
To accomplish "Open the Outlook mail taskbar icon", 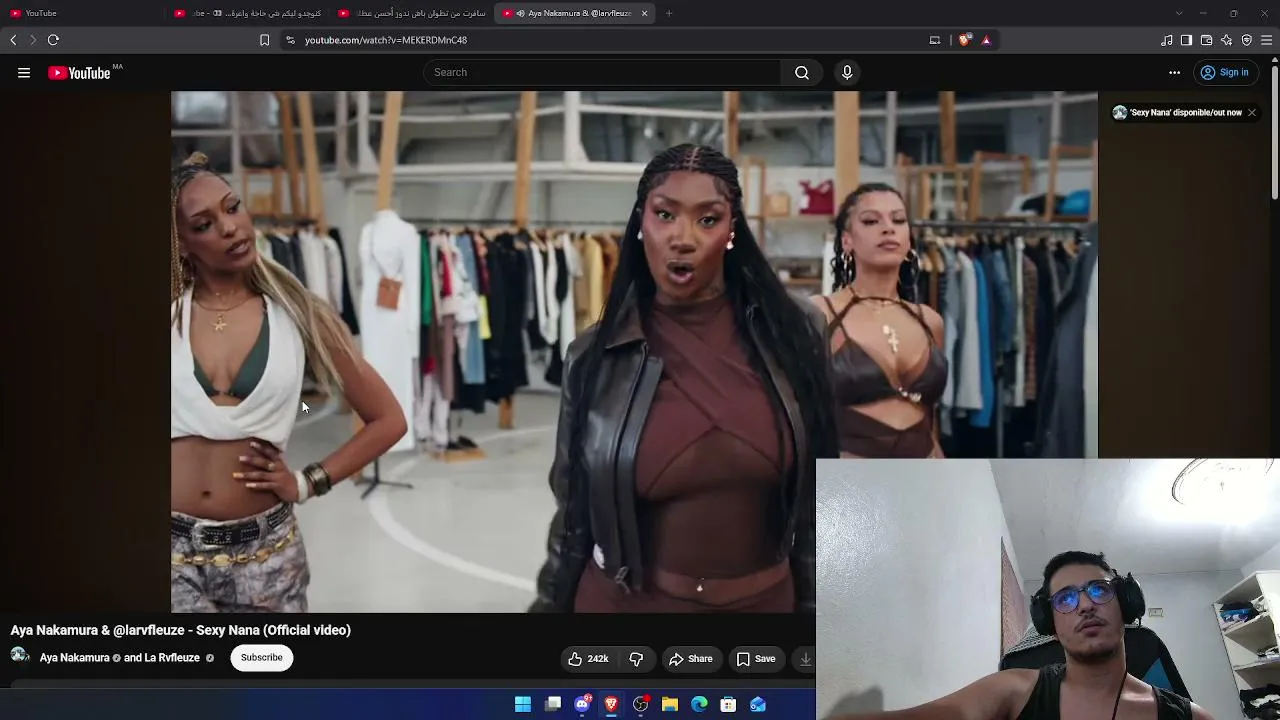I will click(x=758, y=705).
